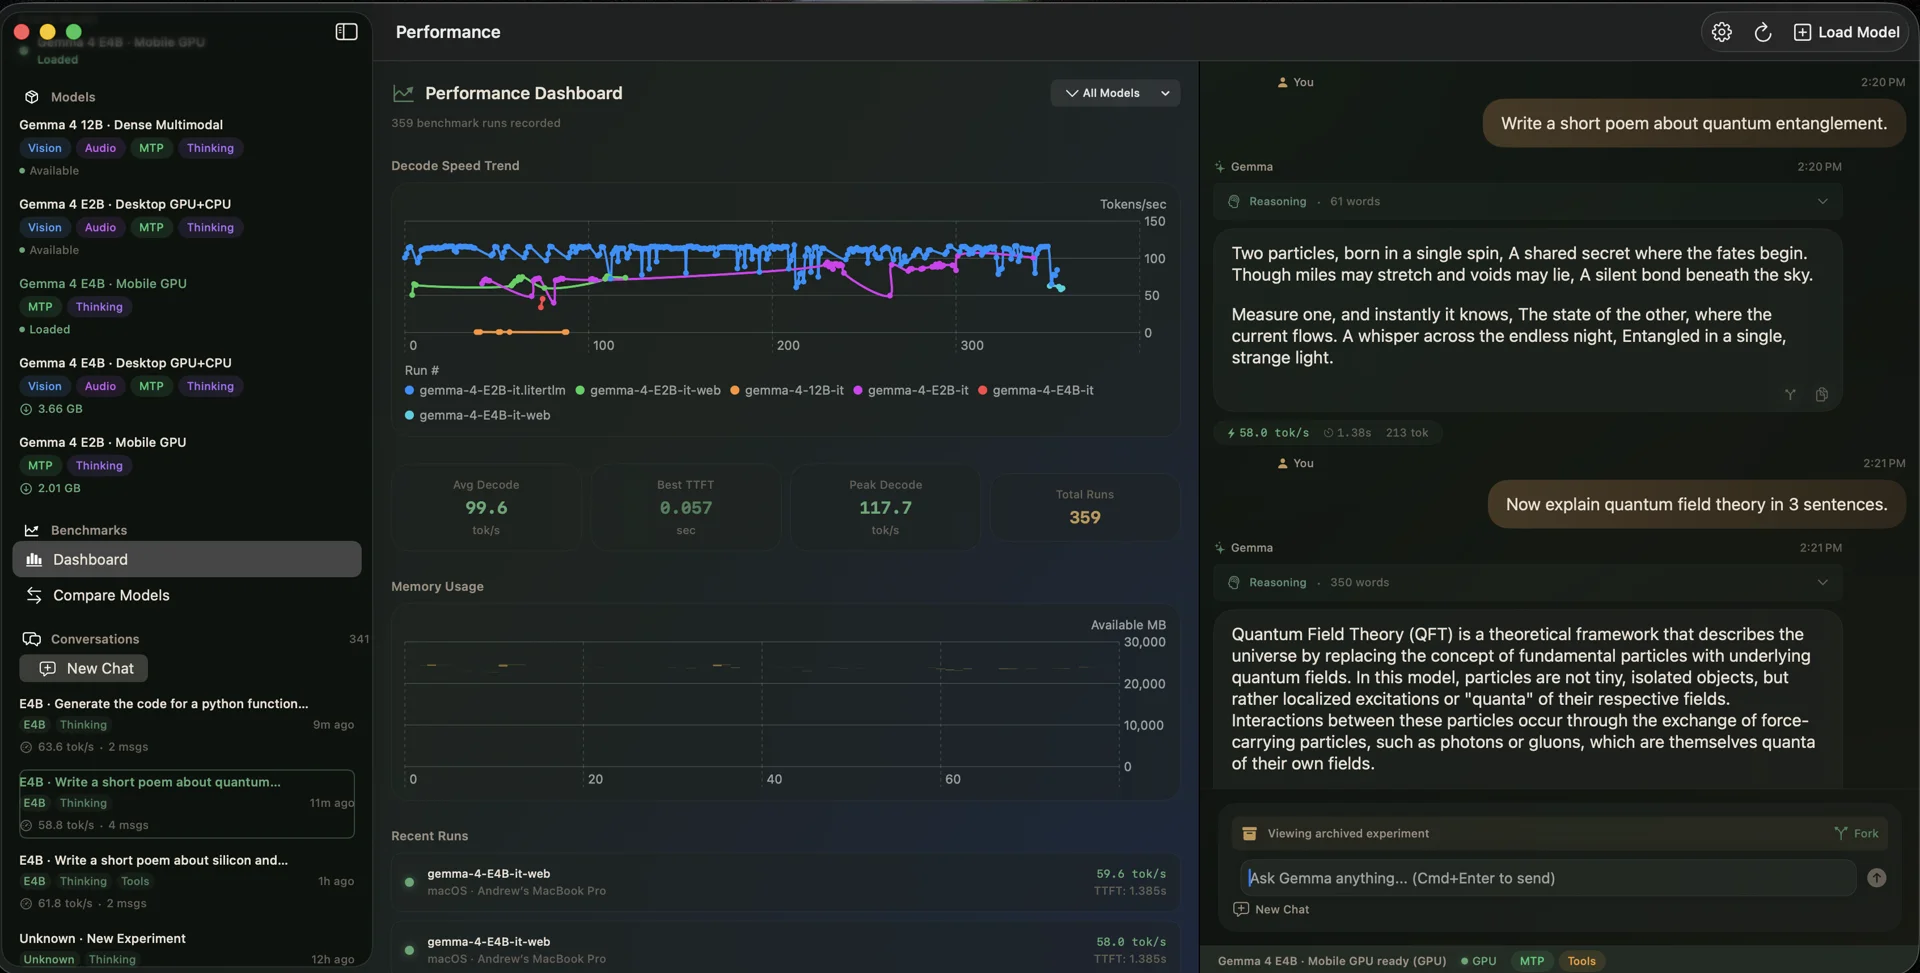Open conversation 'Generate the code for a python function'
Image resolution: width=1920 pixels, height=973 pixels.
[x=187, y=724]
